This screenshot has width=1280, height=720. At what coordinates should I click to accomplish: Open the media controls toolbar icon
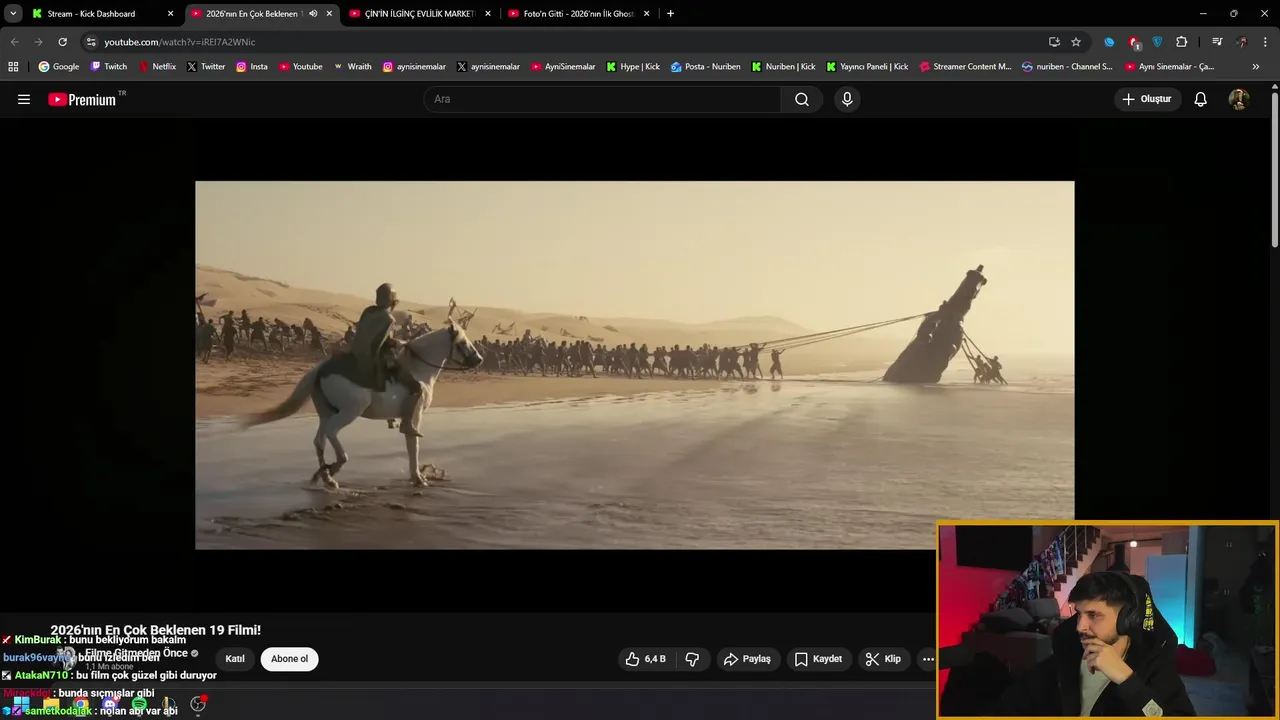1217,42
